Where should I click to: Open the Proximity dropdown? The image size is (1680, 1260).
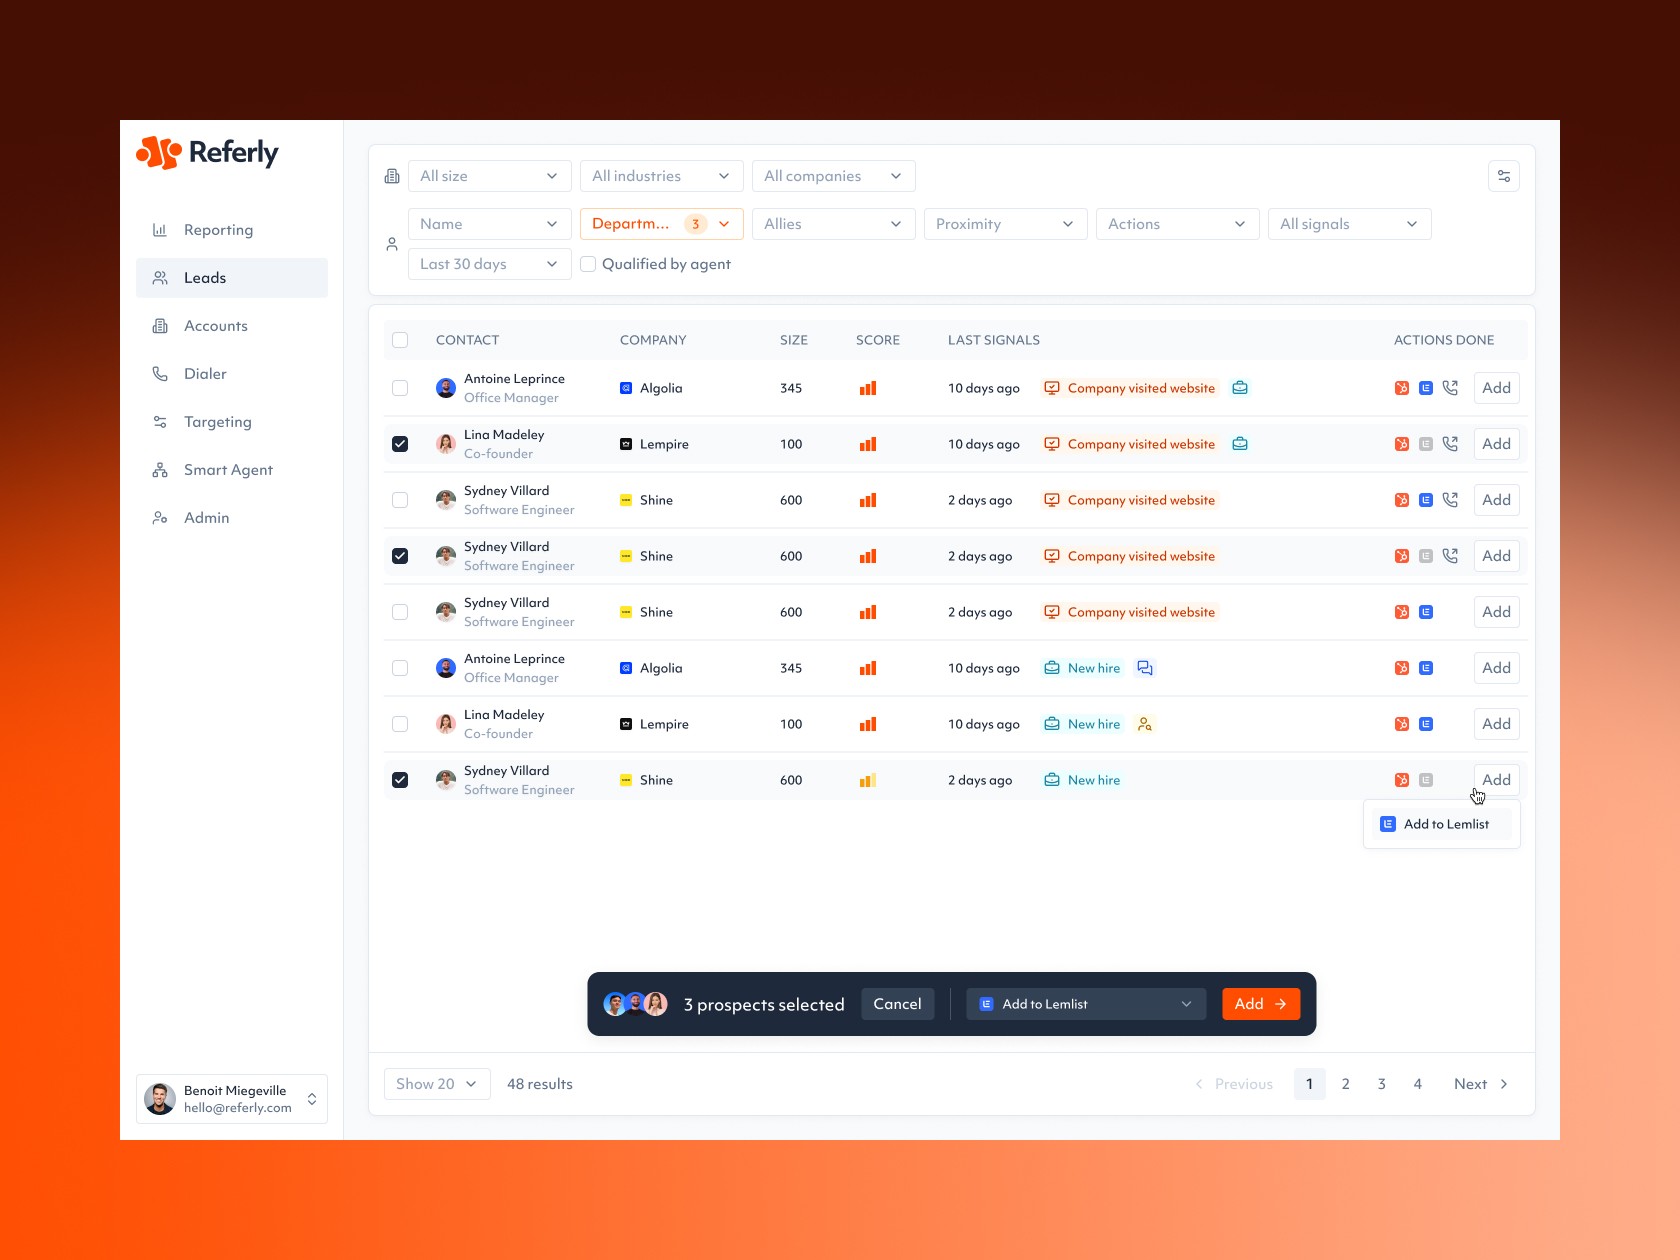pyautogui.click(x=1006, y=224)
